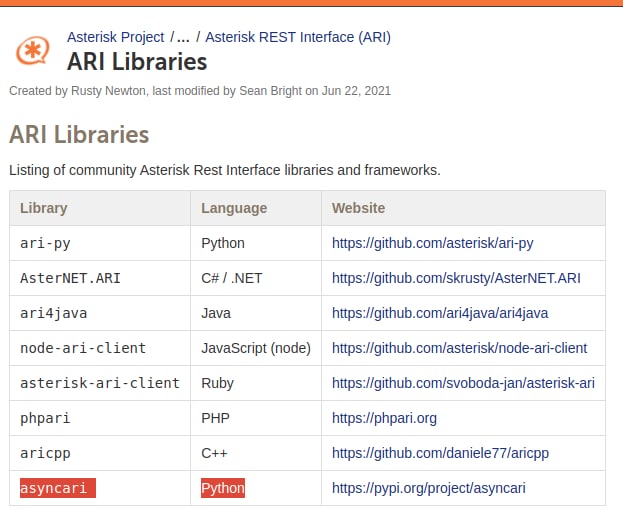Click the ARI Libraries page title

[x=137, y=62]
